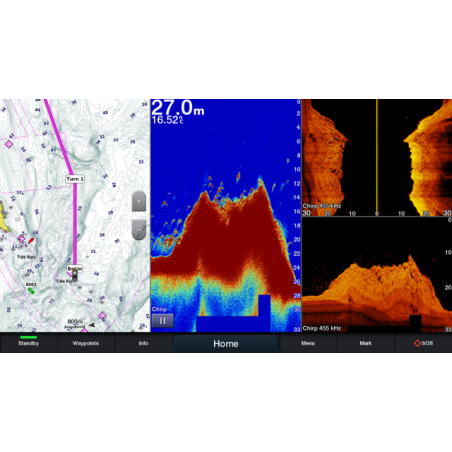Select the Turn 1 route label

click(x=75, y=179)
